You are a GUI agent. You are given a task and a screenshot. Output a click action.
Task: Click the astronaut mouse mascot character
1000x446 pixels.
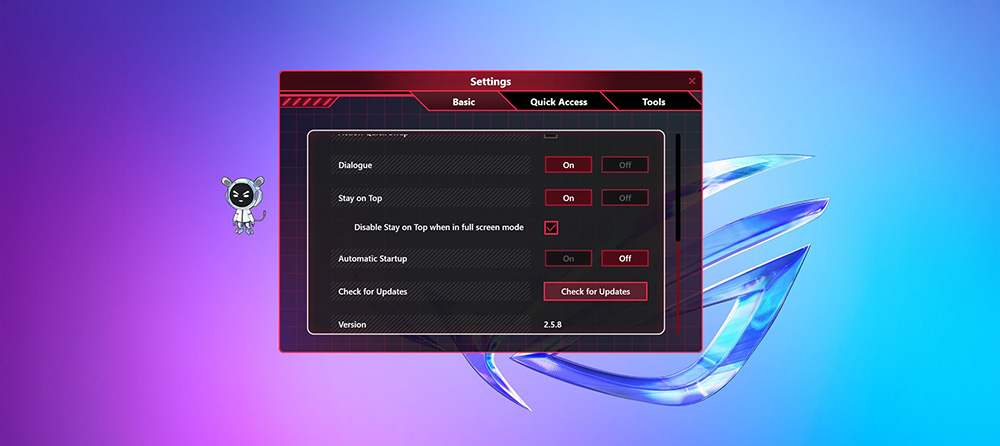tap(242, 205)
